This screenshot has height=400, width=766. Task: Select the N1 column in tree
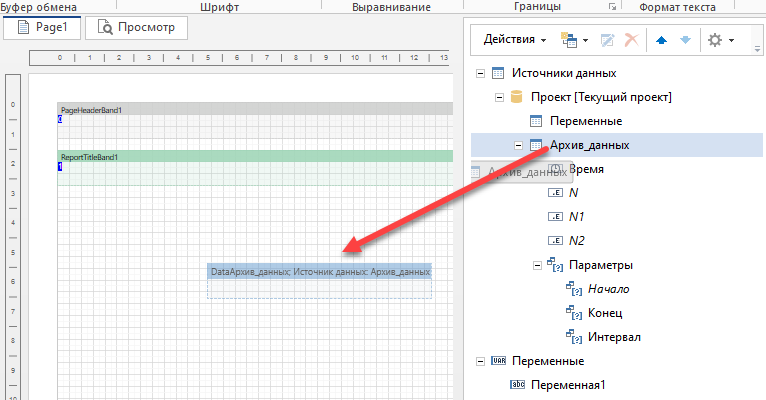pos(576,217)
